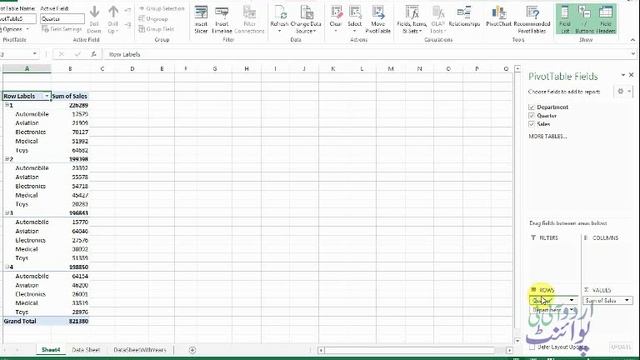Click the vertical scrollbar down arrow

518,340
